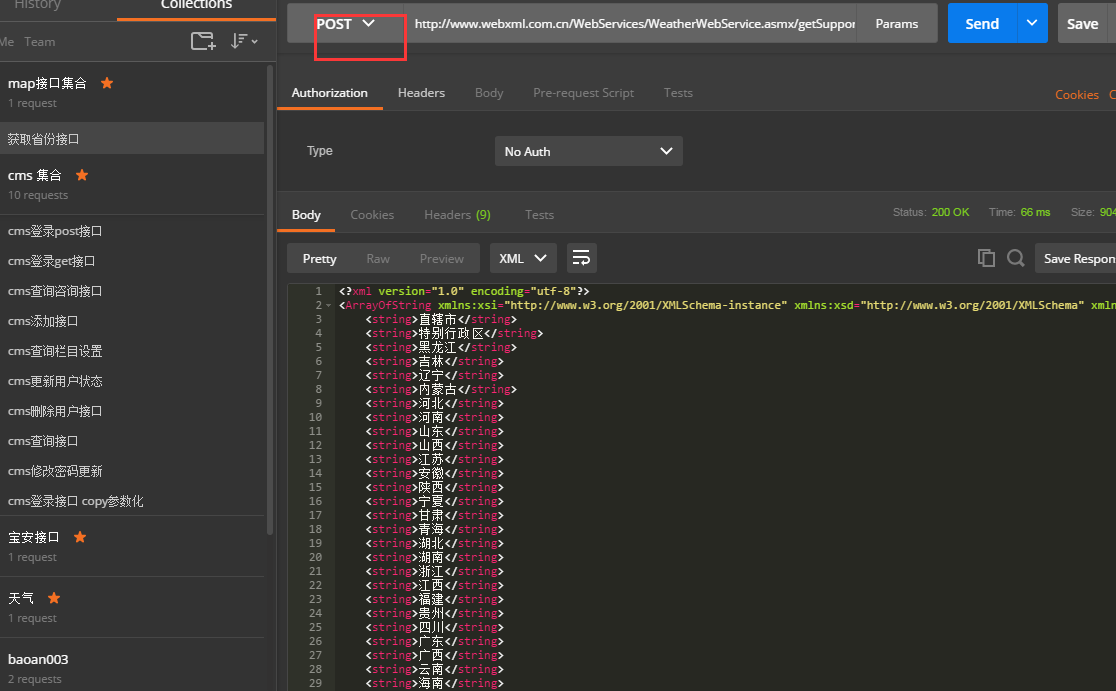Toggle the star on cms 集合
Viewport: 1116px width, 691px height.
click(x=82, y=175)
